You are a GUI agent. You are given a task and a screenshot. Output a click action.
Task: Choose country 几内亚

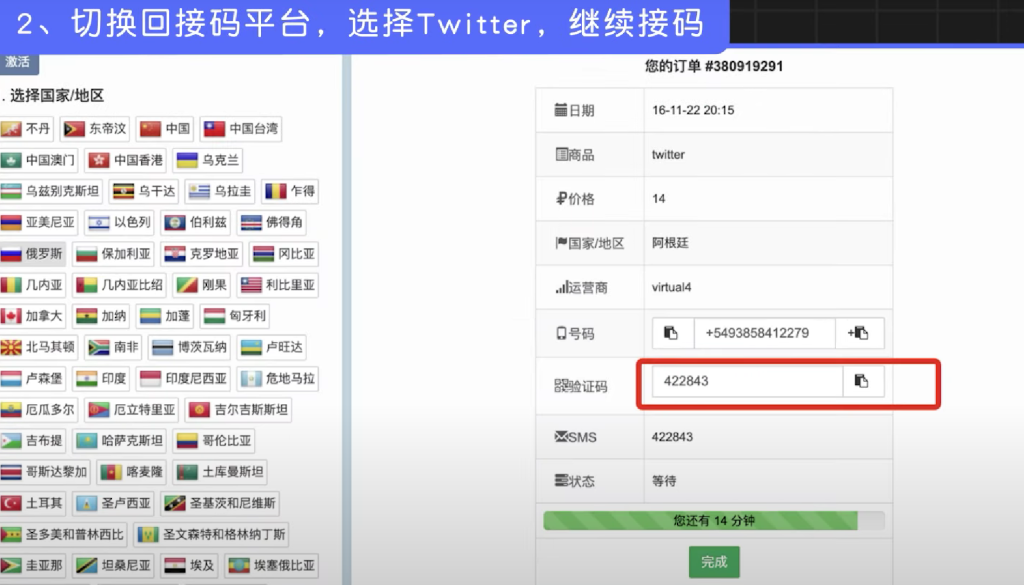coord(32,285)
